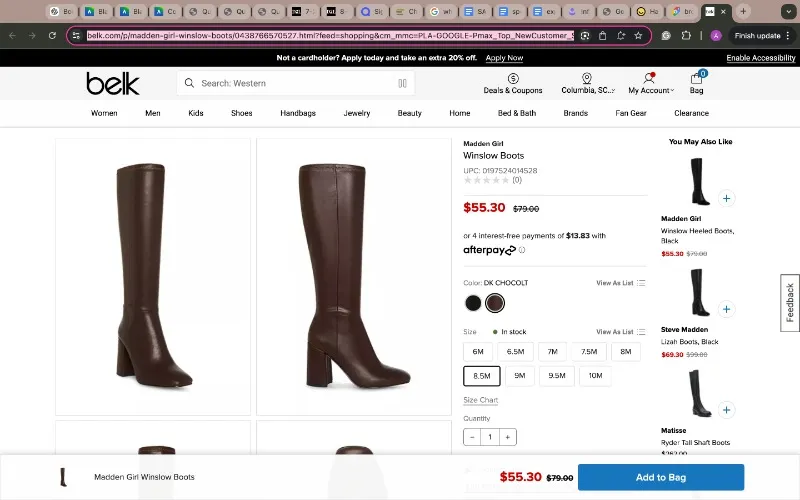The image size is (800, 500).
Task: Click the barcode scan icon in search box
Action: (402, 83)
